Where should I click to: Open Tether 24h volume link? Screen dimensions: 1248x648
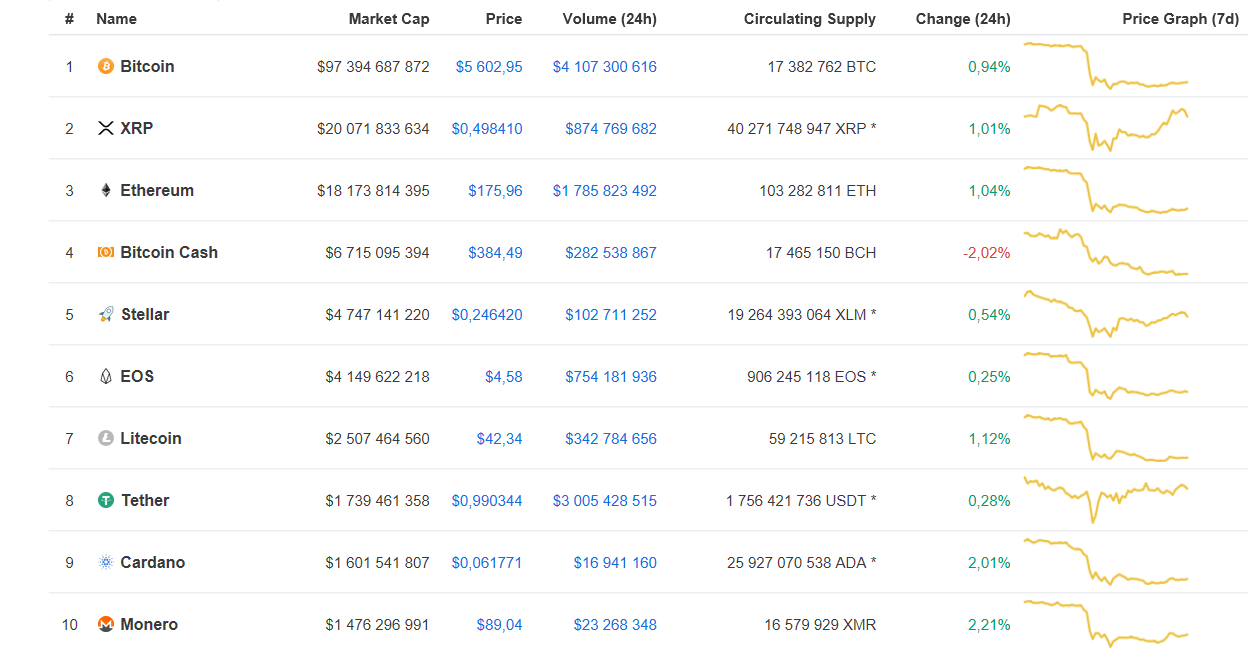(x=604, y=501)
